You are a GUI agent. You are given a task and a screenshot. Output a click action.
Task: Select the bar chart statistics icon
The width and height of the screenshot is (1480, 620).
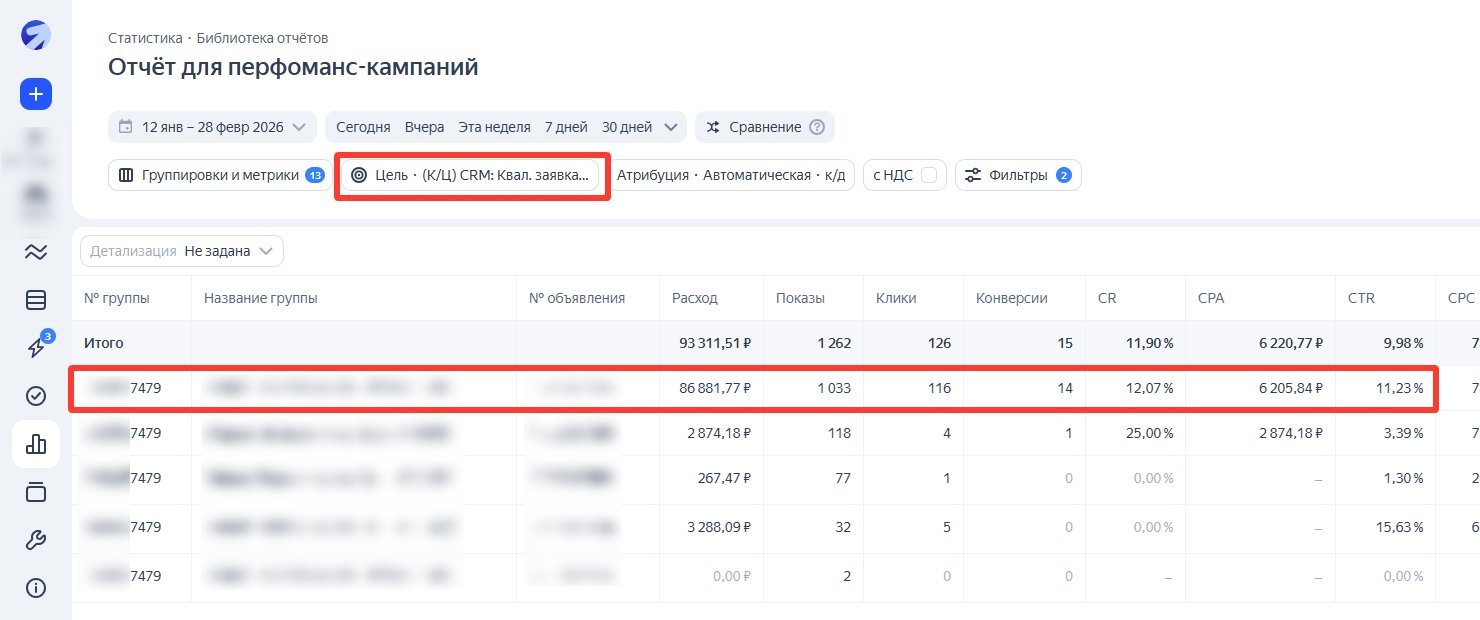pyautogui.click(x=36, y=445)
